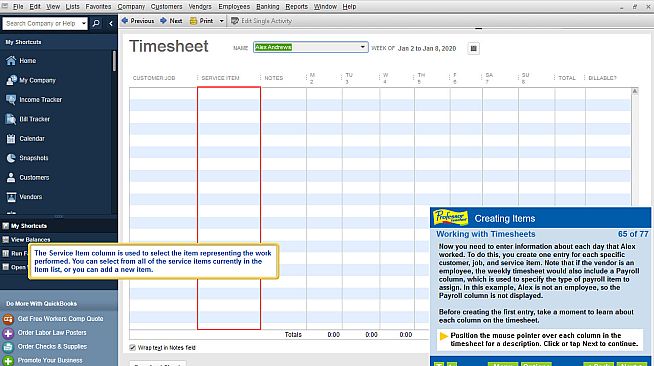The image size is (654, 366).
Task: Click the Professor Teaches logo
Action: pyautogui.click(x=450, y=218)
